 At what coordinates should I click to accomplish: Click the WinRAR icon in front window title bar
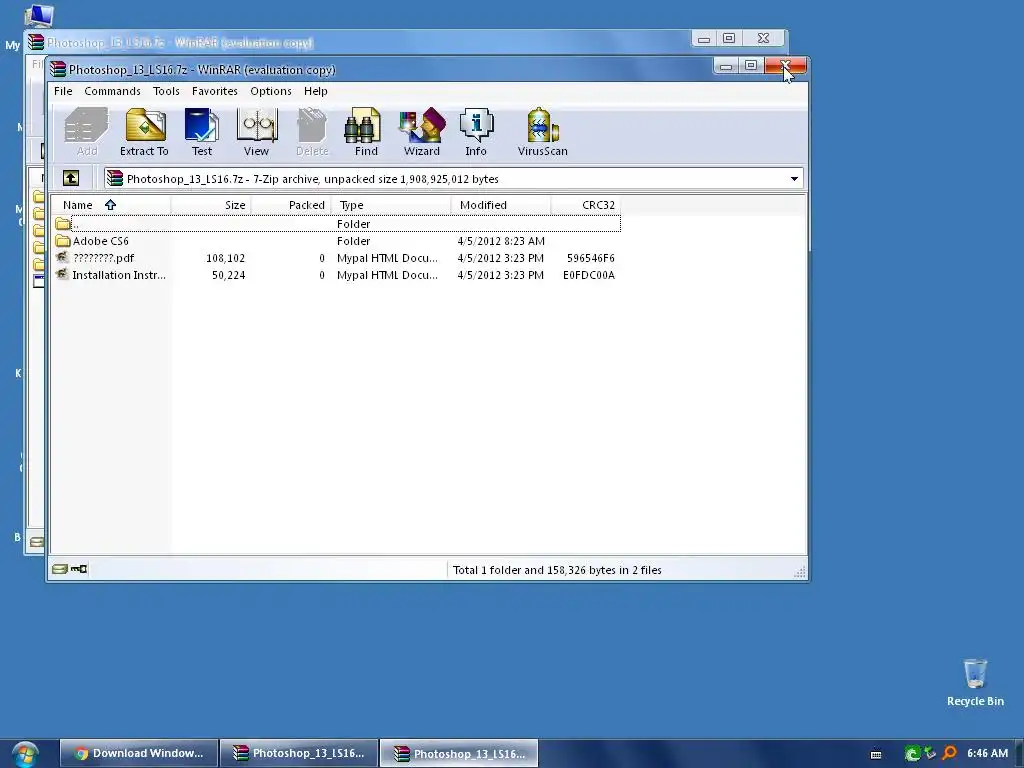[58, 69]
